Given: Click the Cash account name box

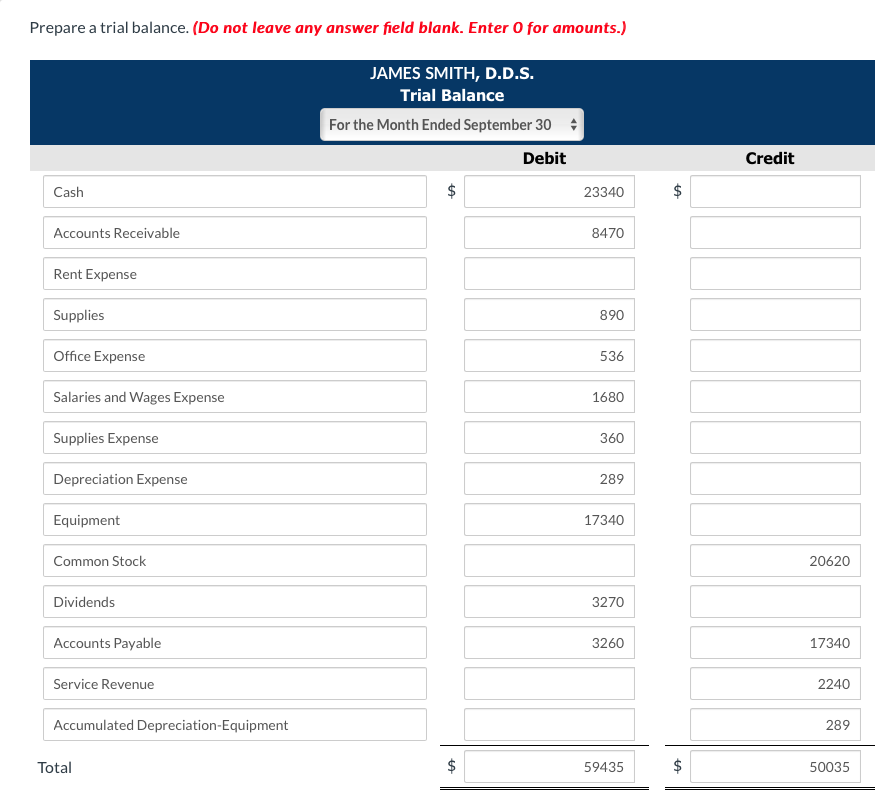Looking at the screenshot, I should (234, 191).
